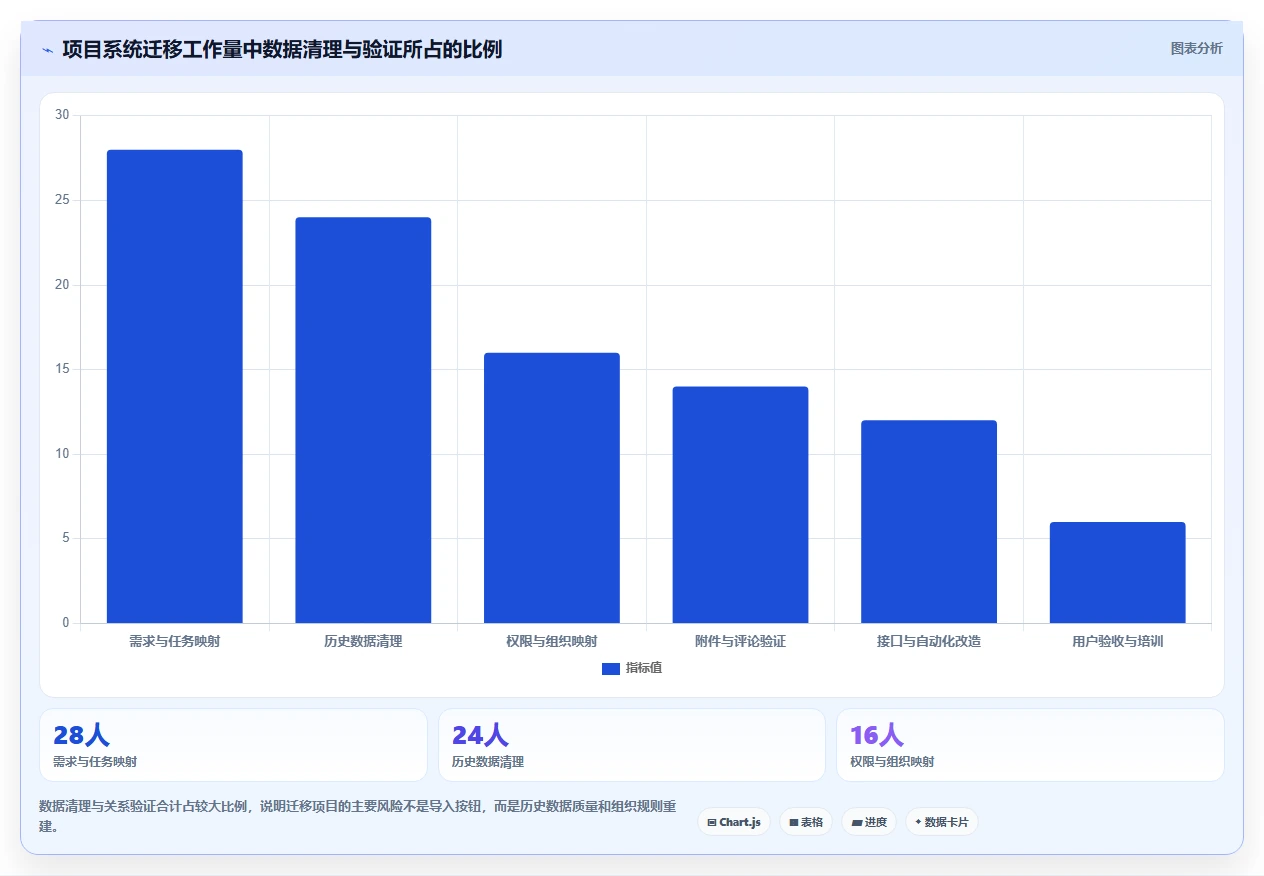Click the 指标值 legend label
Screen dimensions: 1264x876
(x=644, y=669)
